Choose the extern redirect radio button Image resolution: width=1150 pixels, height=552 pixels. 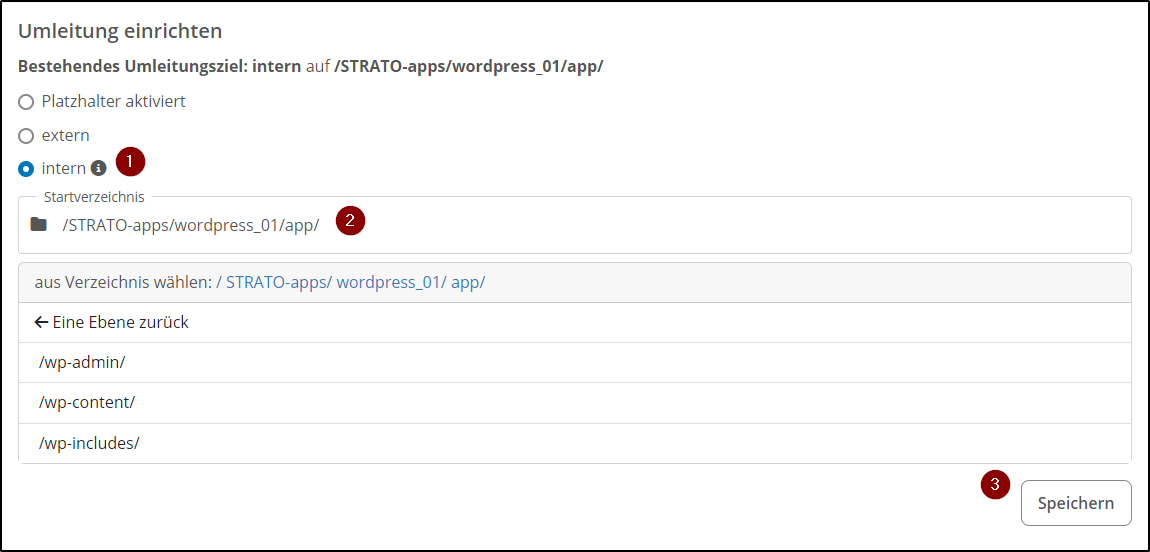(x=27, y=136)
